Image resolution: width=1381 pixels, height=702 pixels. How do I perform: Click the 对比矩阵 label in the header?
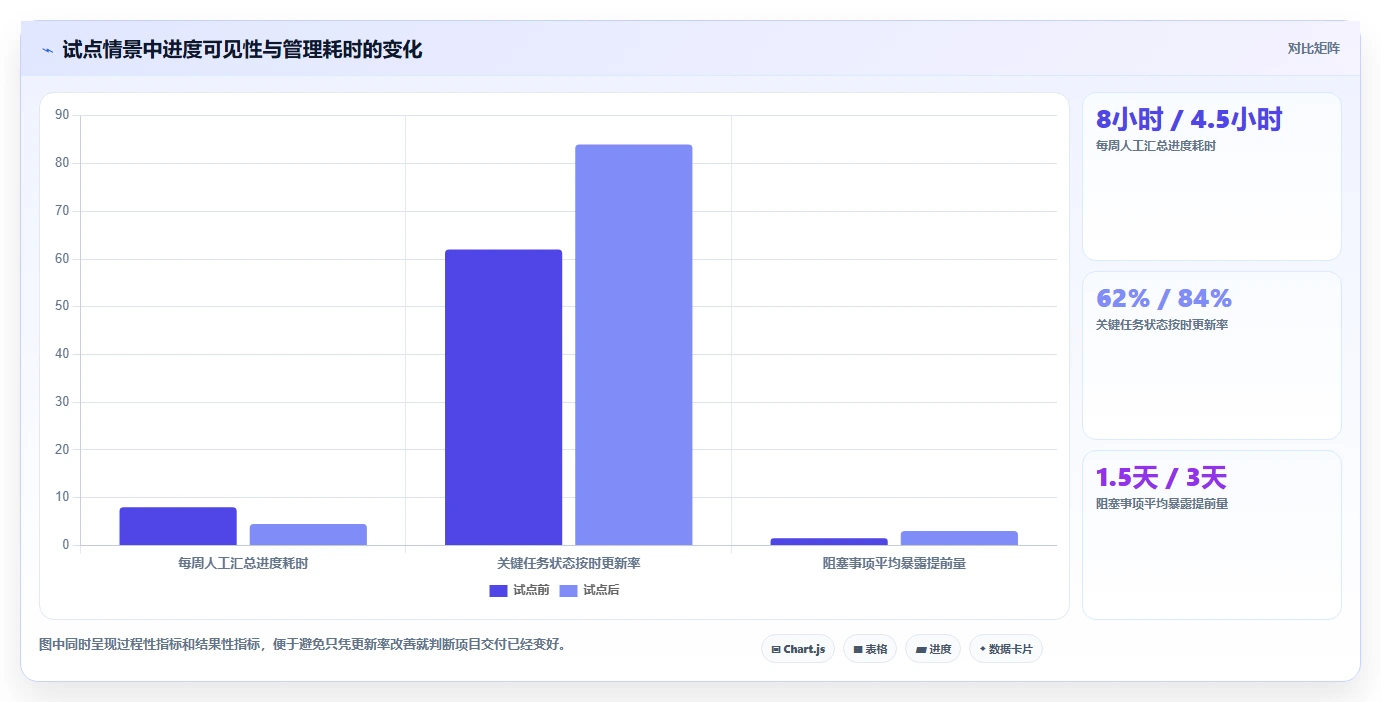pyautogui.click(x=1313, y=48)
